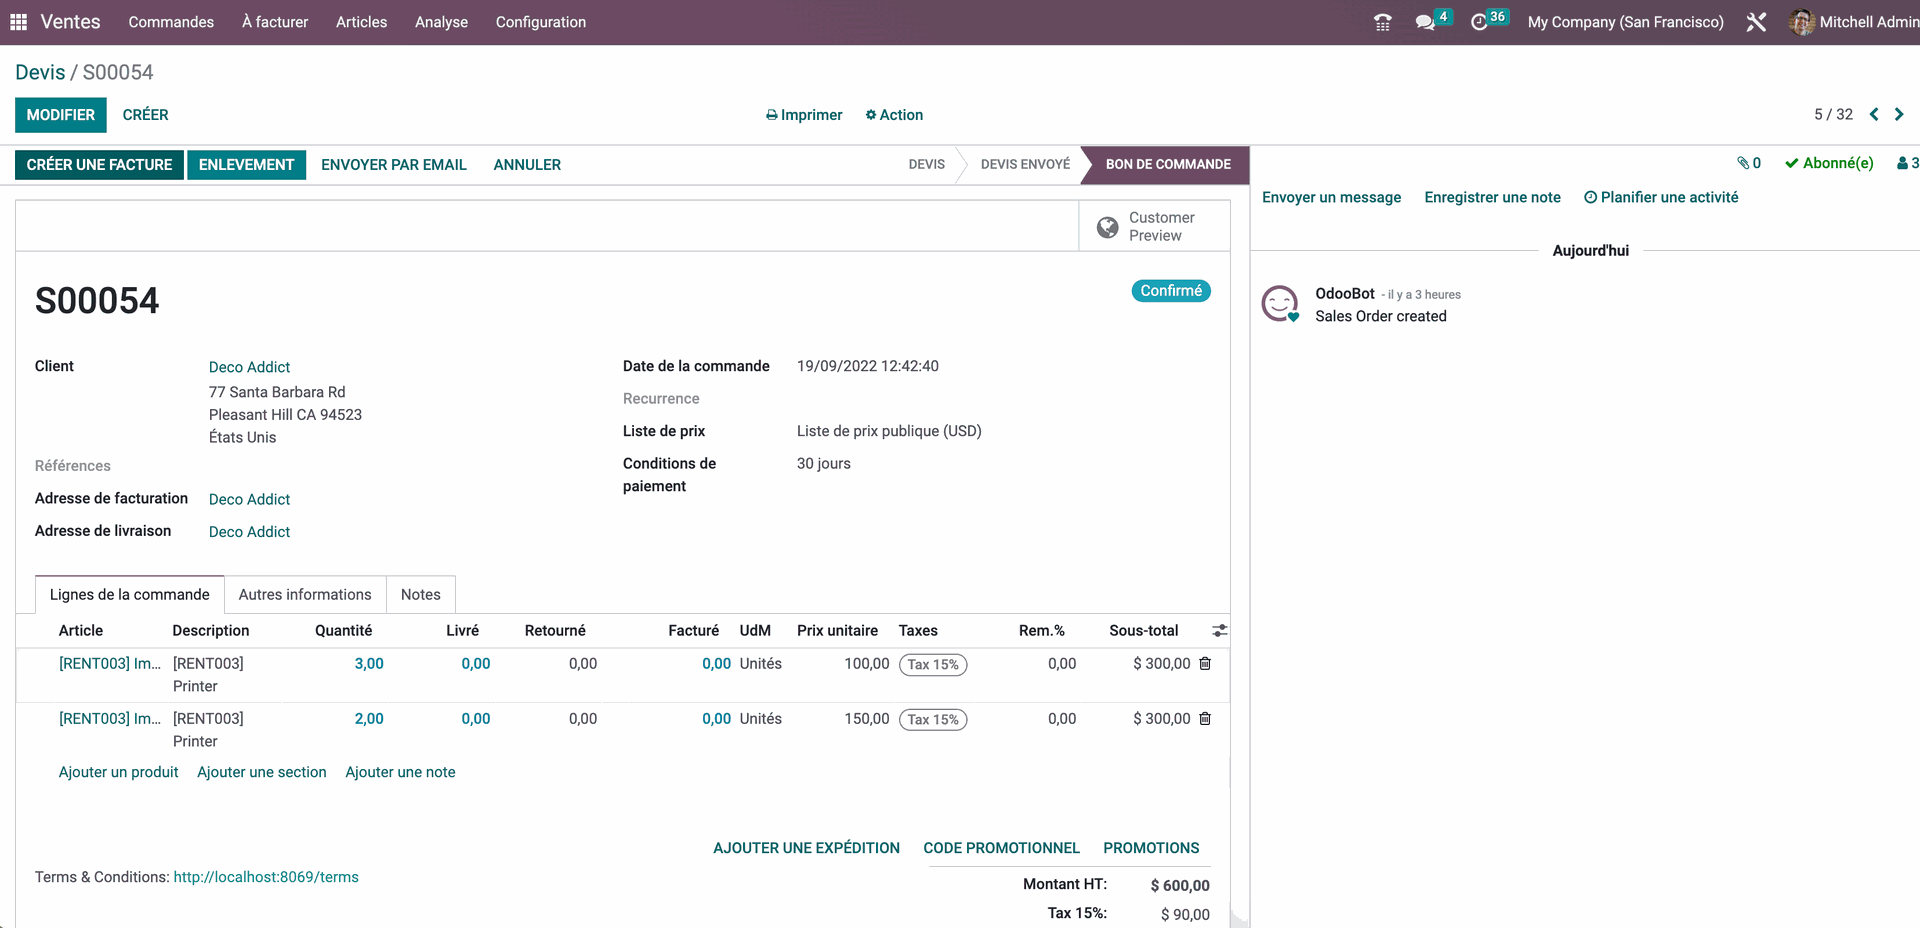Open the activities clock icon
Viewport: 1920px width, 928px height.
point(1481,22)
